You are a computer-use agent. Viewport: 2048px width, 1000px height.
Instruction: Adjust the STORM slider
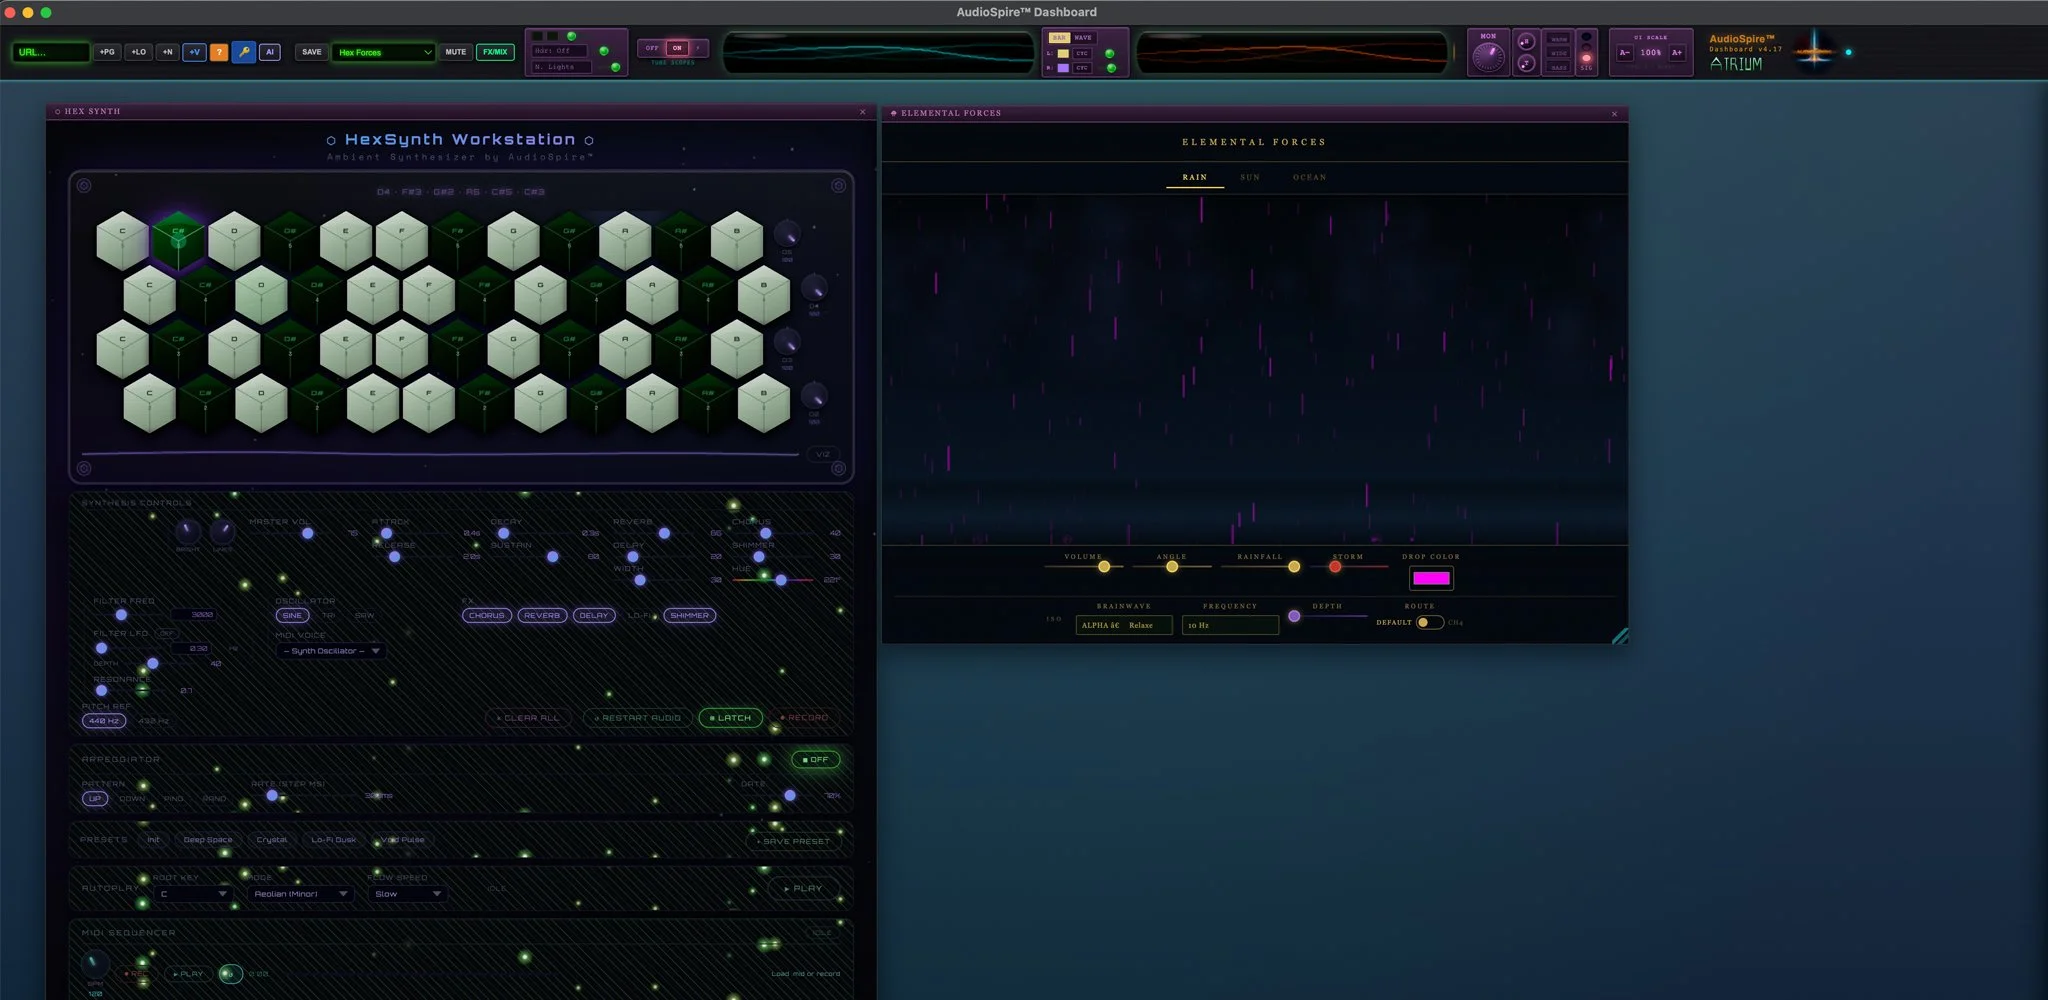(x=1348, y=567)
